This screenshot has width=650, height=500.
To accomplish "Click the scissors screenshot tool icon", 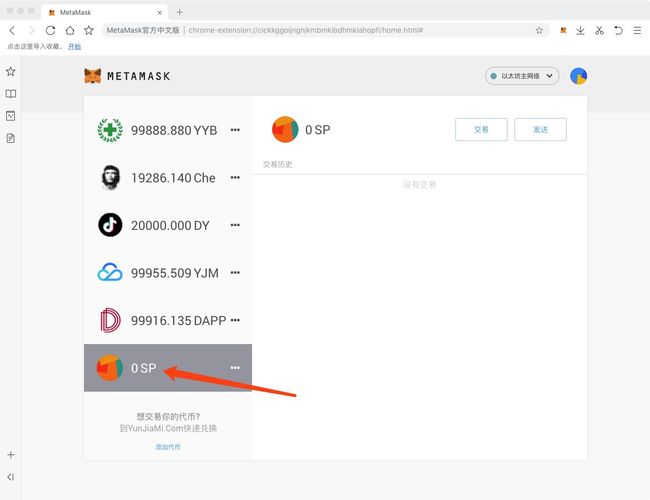I will (599, 30).
